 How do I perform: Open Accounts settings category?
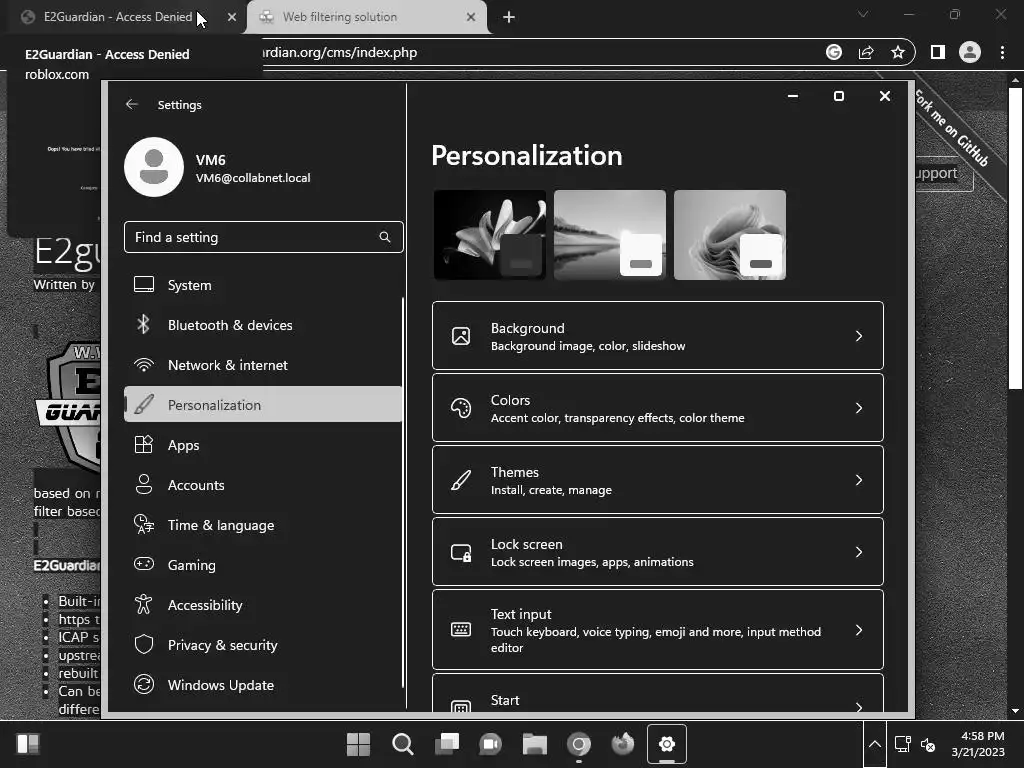(x=263, y=485)
